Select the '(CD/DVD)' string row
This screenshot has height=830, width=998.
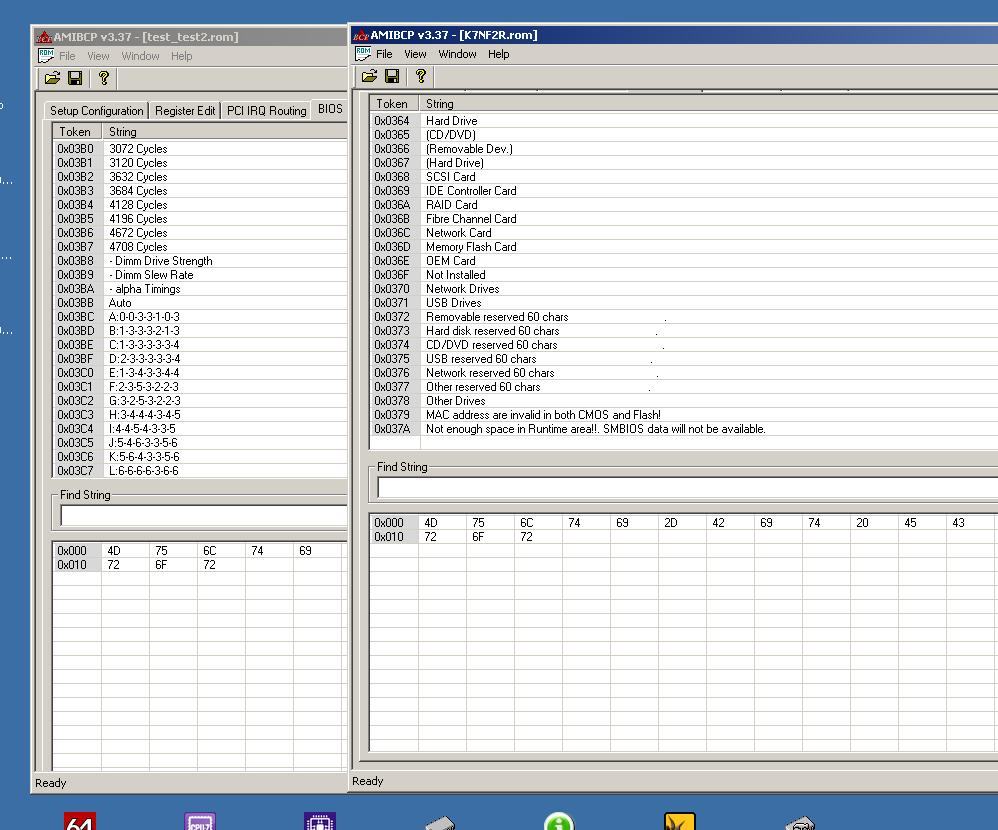coord(684,135)
